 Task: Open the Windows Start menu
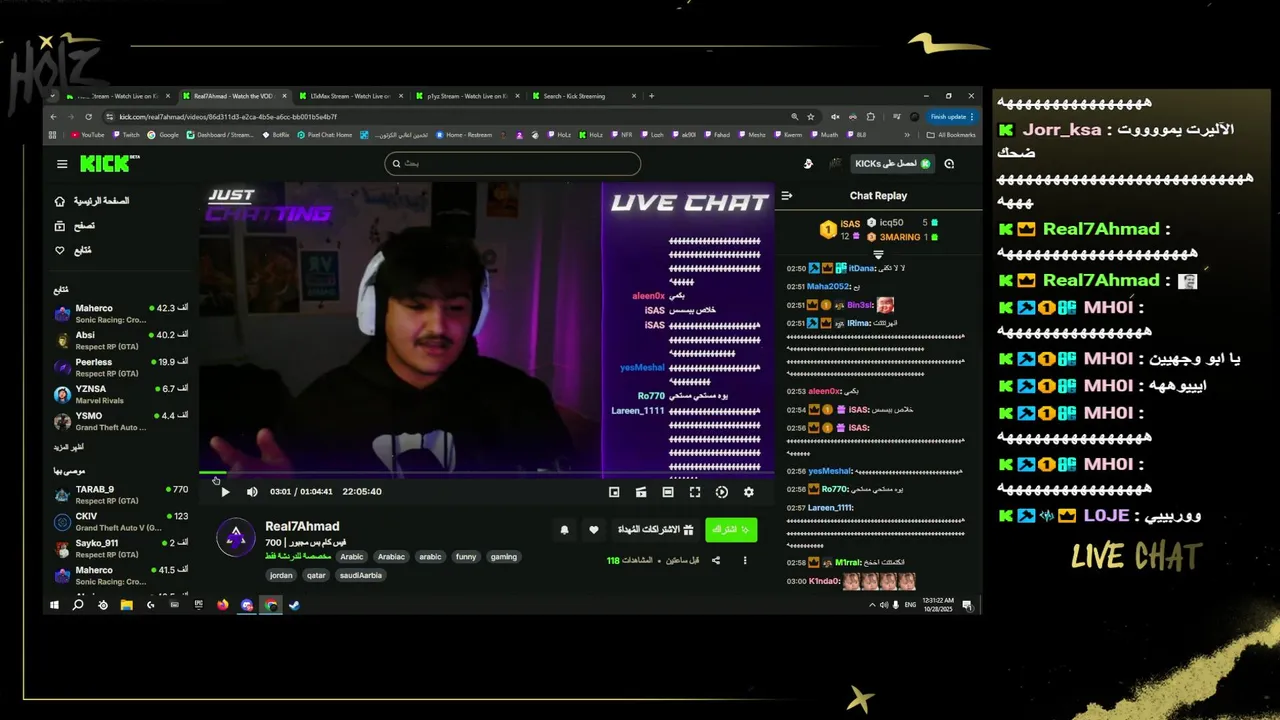(54, 605)
